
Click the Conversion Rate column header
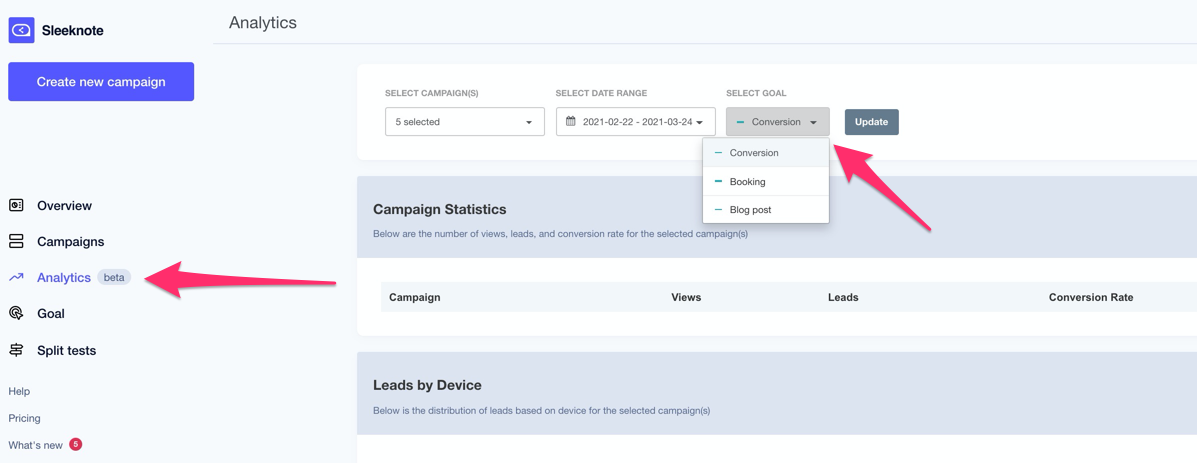tap(1090, 297)
